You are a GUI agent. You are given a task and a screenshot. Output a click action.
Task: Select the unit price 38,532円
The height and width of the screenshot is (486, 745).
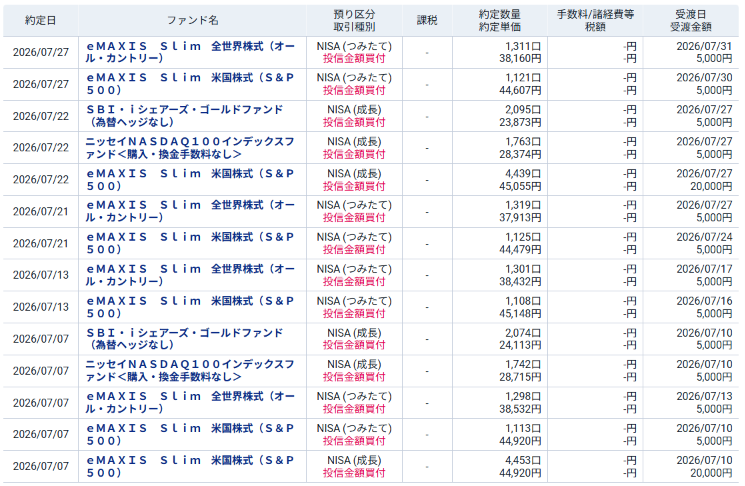click(520, 409)
